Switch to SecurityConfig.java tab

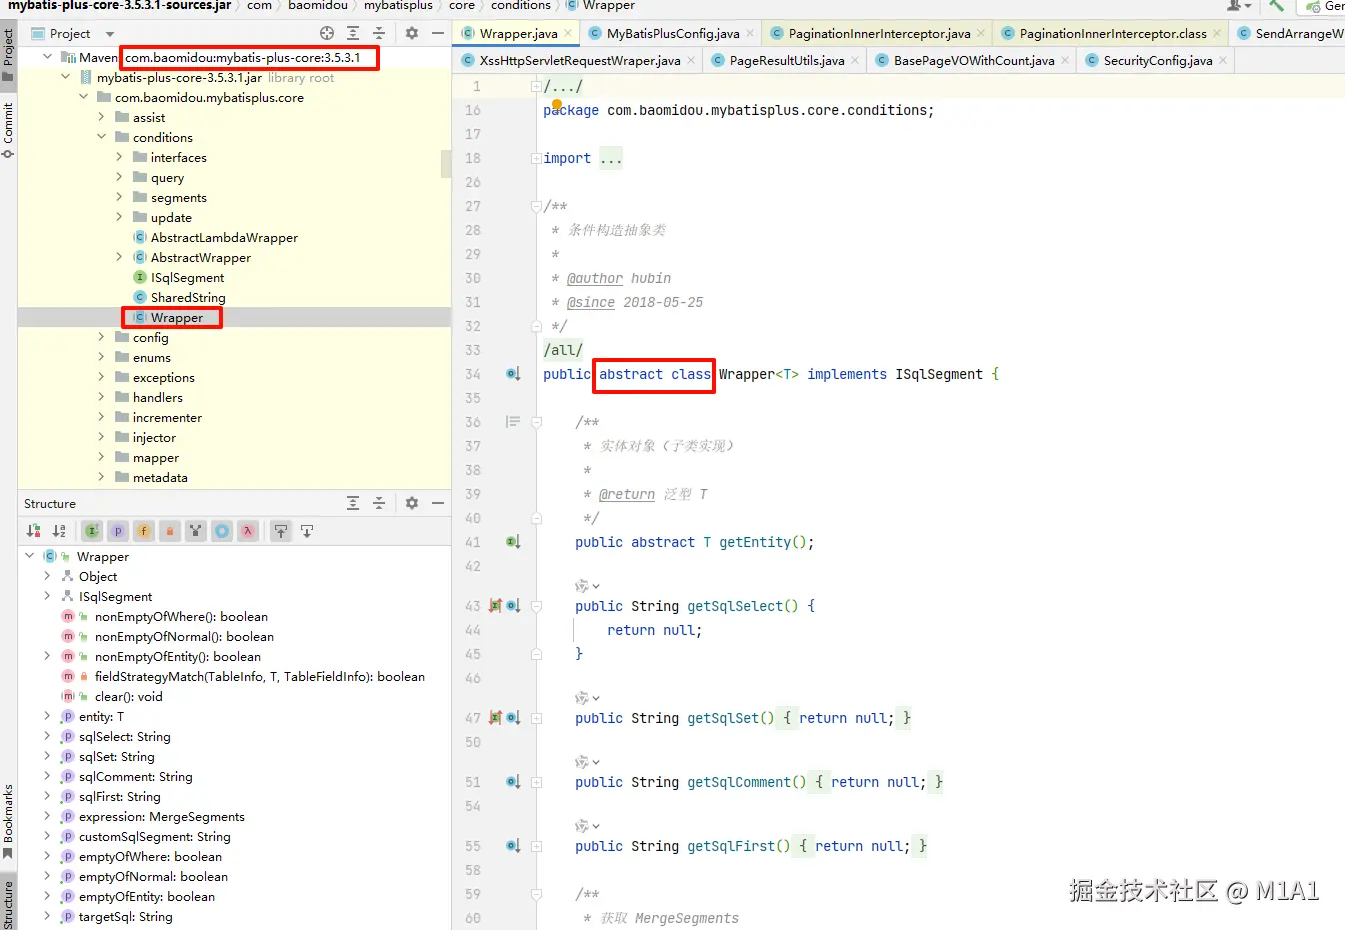1157,60
